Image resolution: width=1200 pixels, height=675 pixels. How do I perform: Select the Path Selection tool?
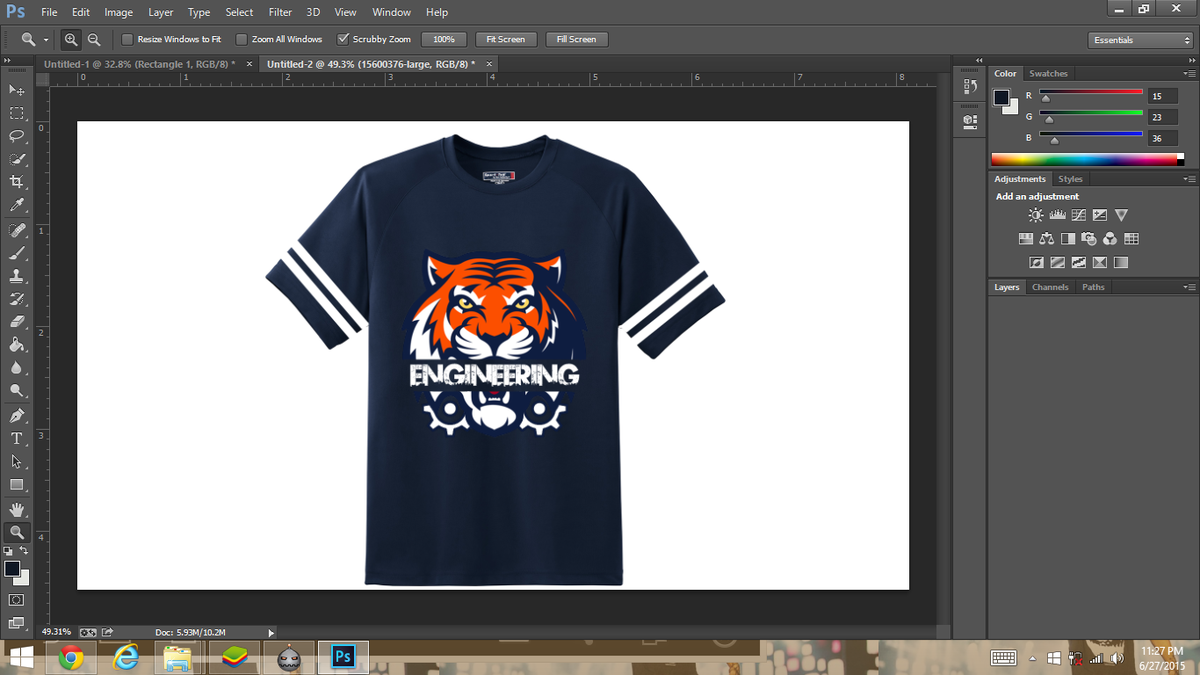click(17, 462)
